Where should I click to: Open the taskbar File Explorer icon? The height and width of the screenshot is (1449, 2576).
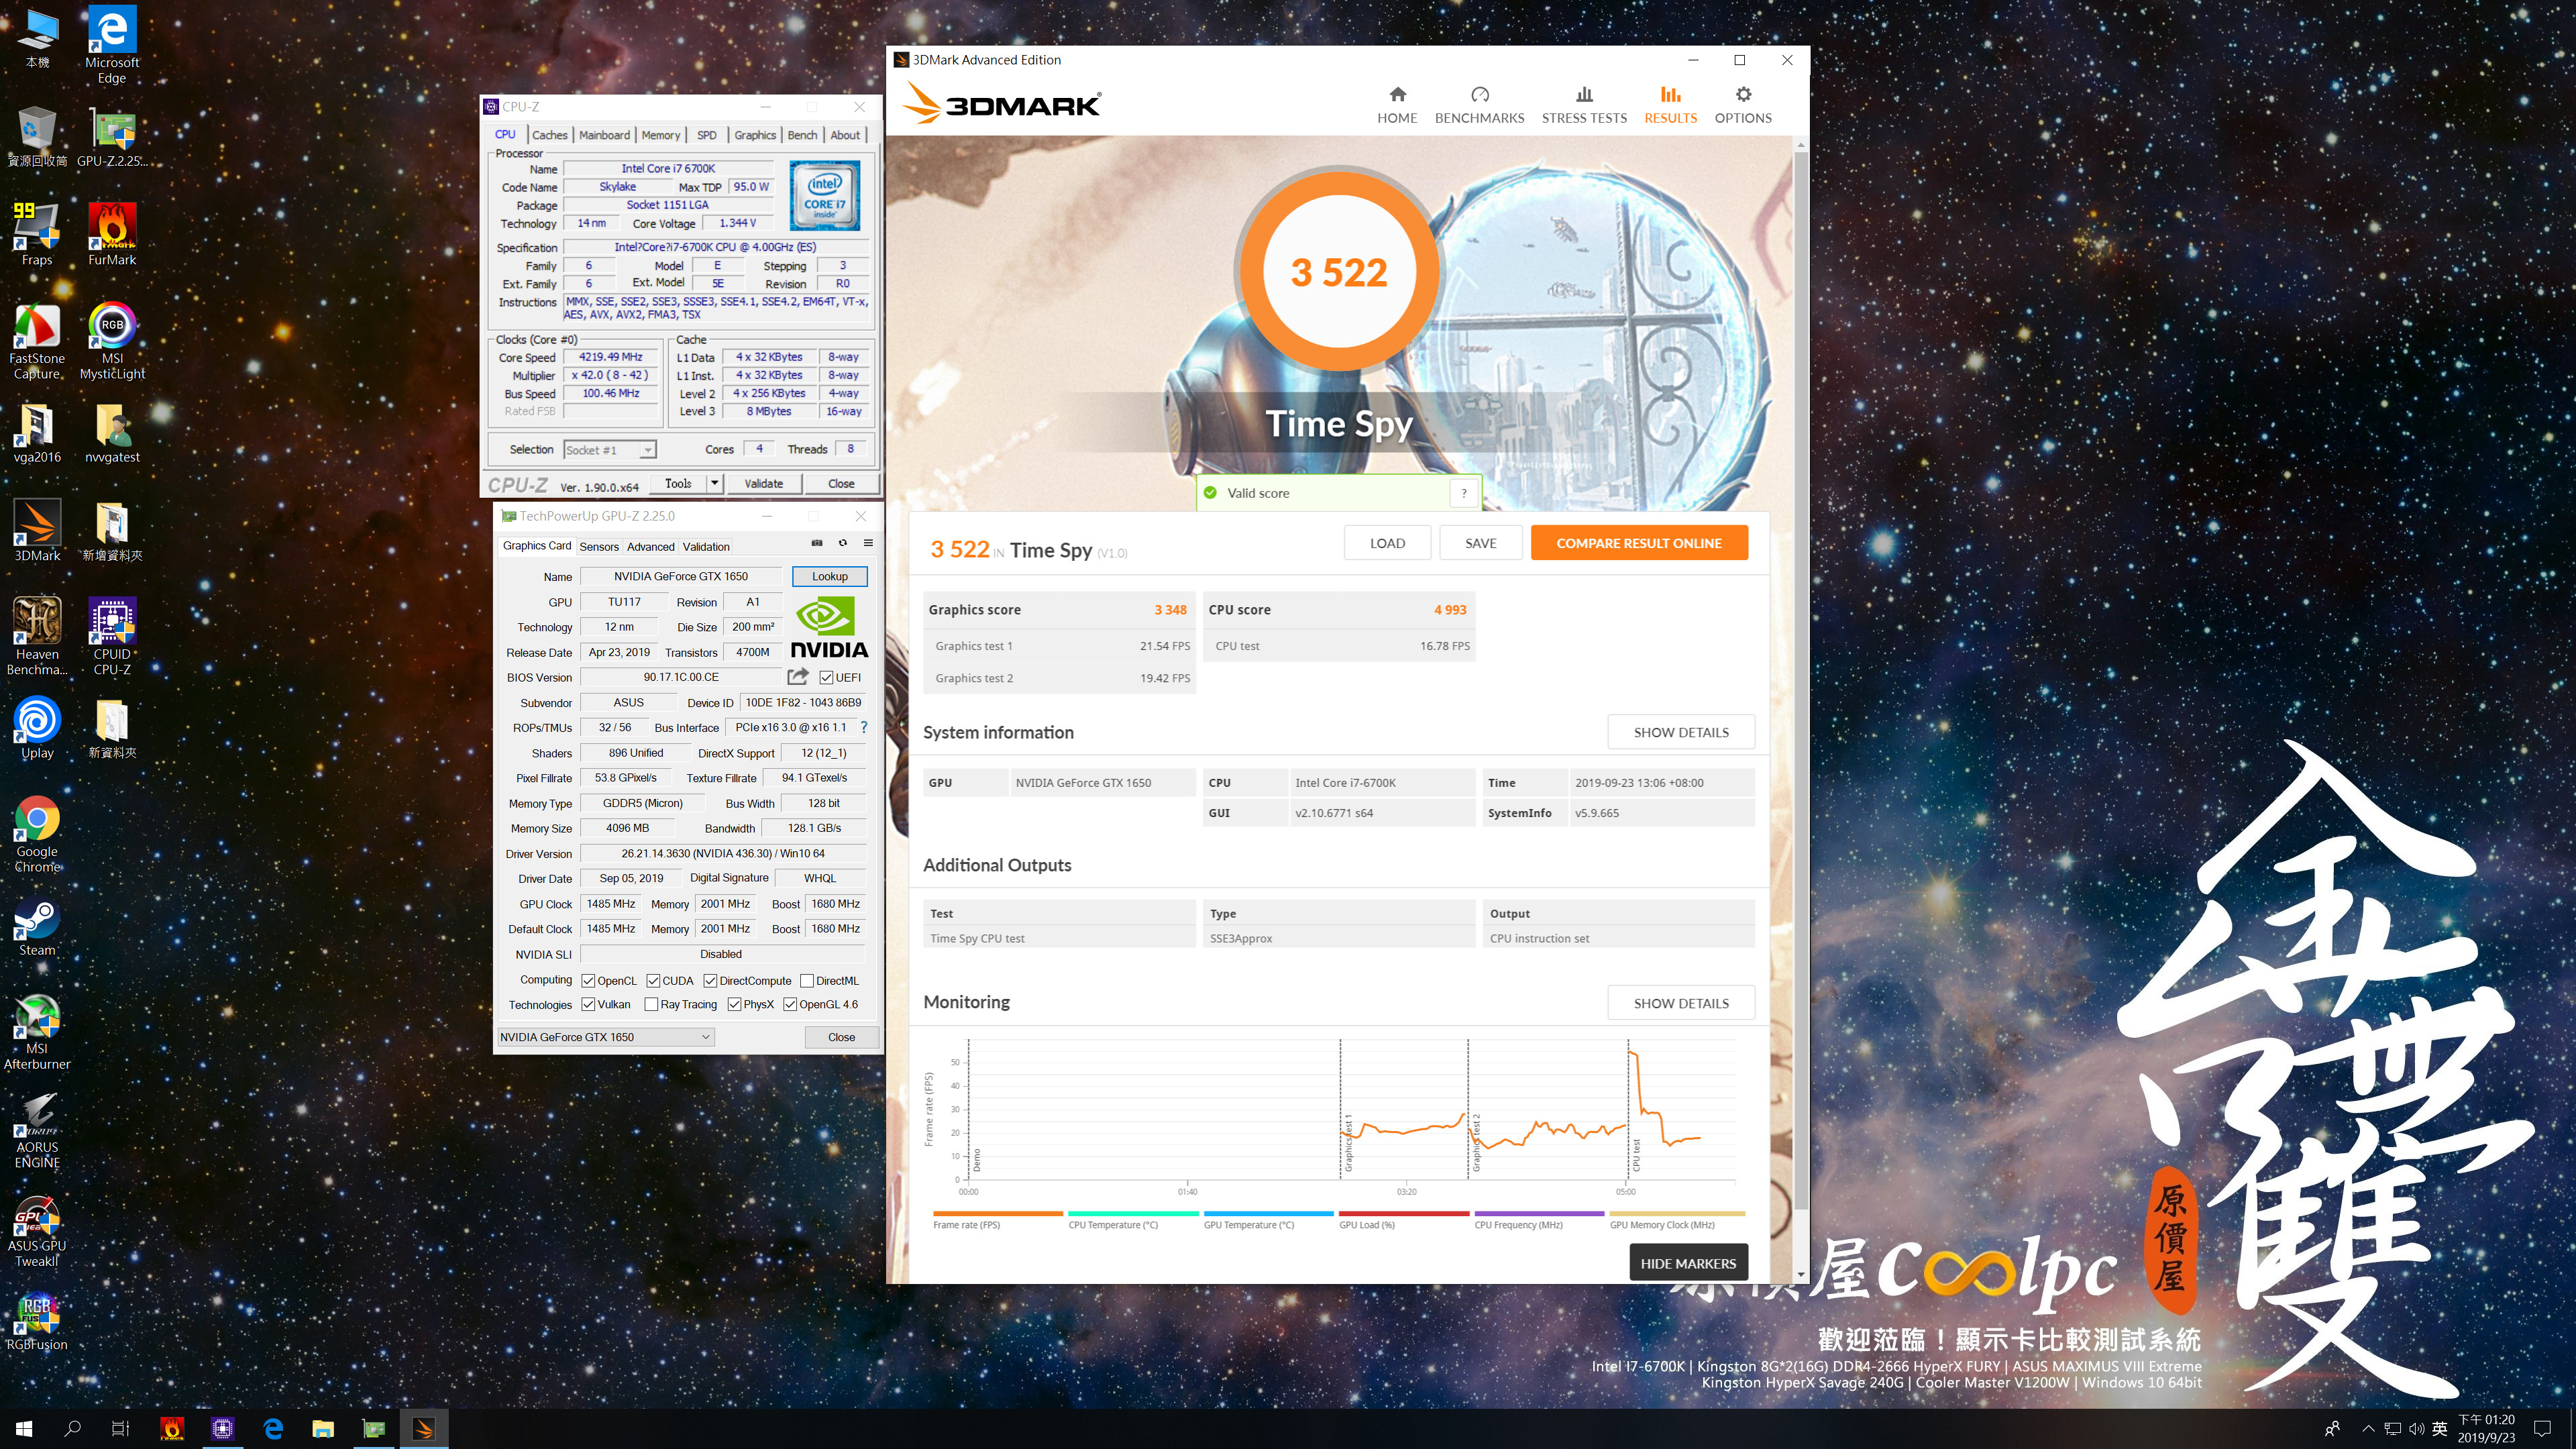(322, 1428)
